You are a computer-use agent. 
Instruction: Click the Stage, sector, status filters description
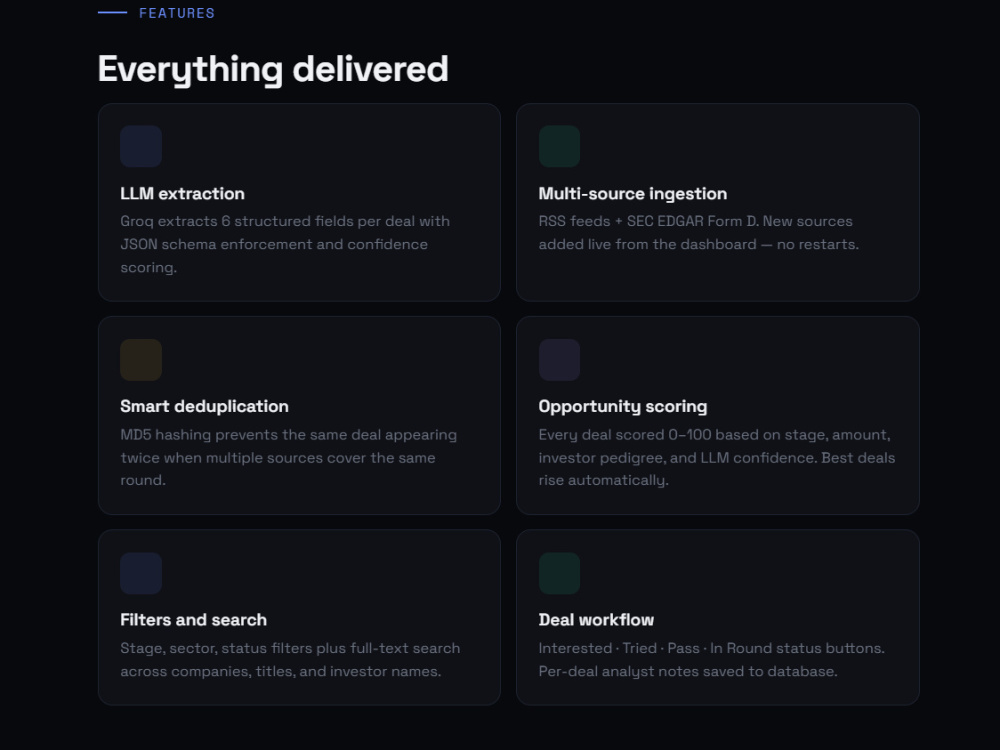click(x=290, y=659)
